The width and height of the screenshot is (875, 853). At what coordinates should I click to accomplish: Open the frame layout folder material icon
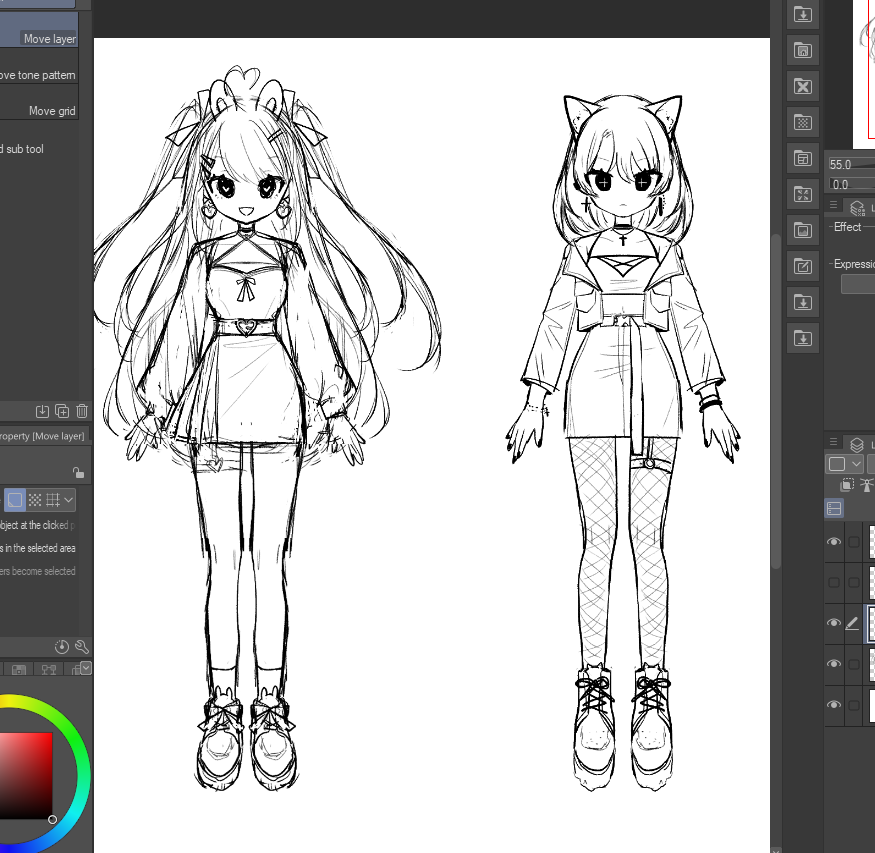point(802,158)
